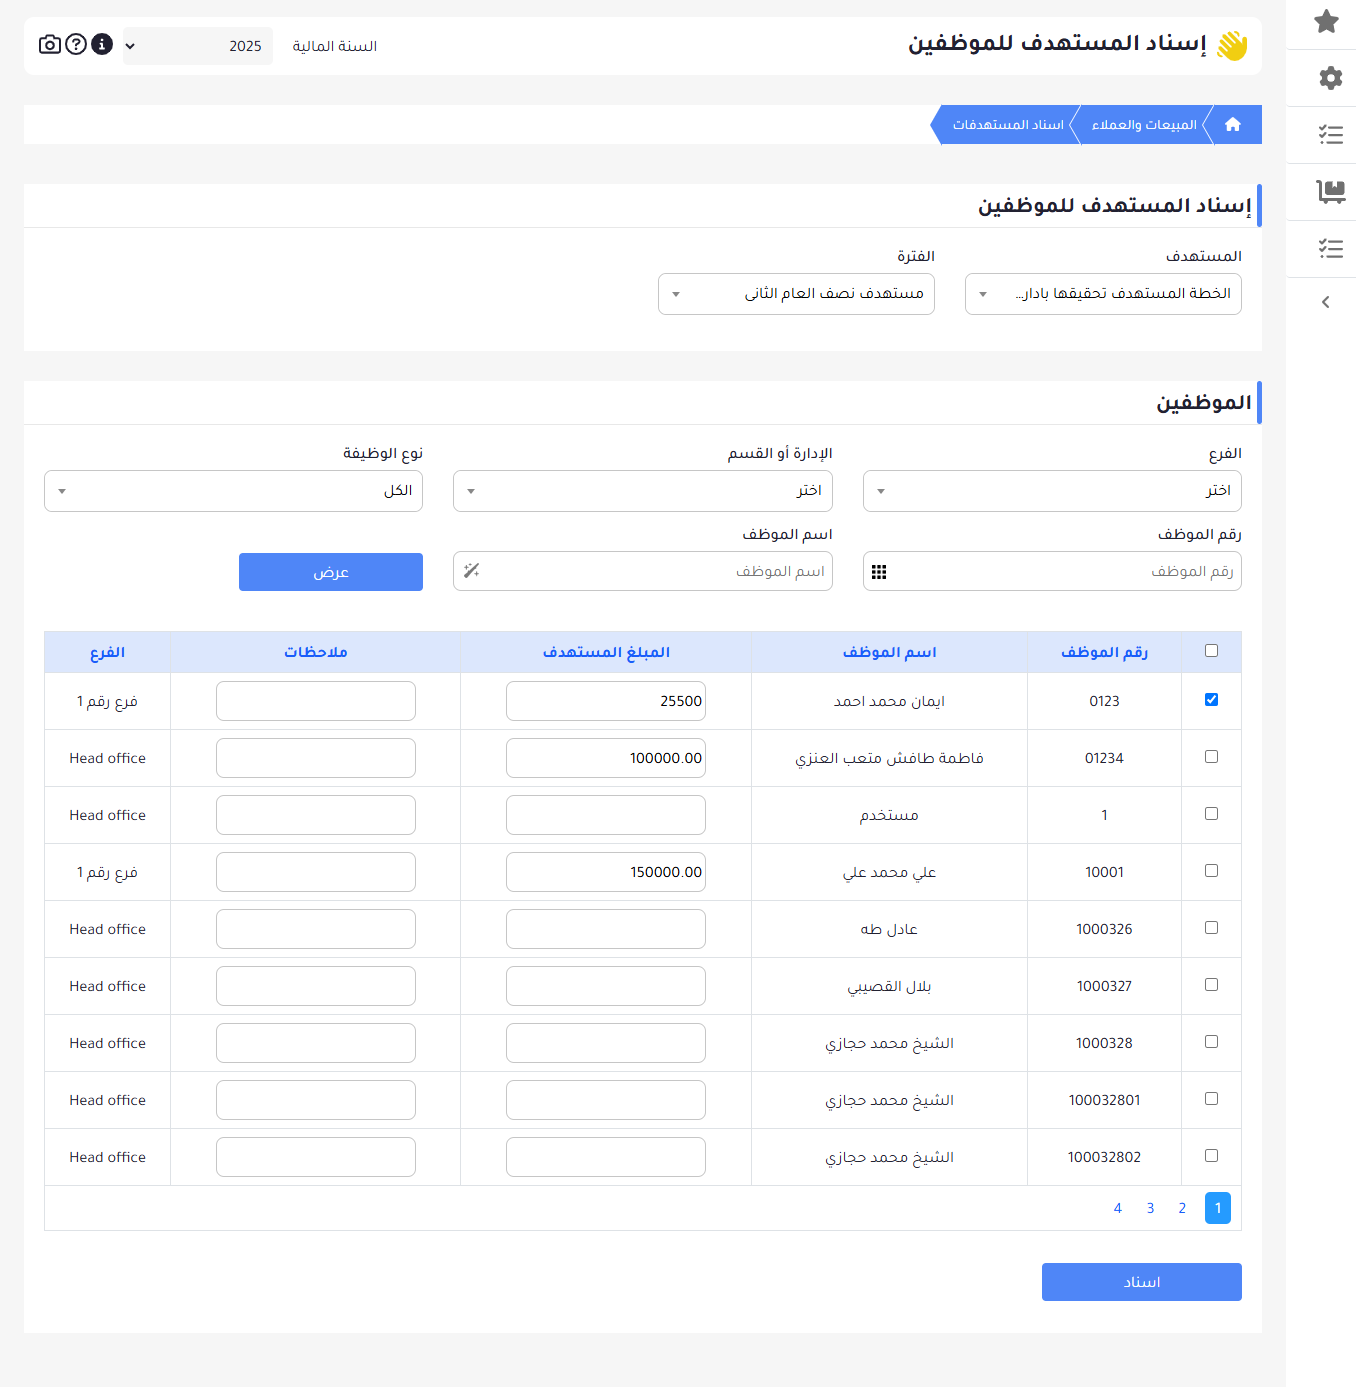Open settings gear icon in sidebar
The width and height of the screenshot is (1356, 1387).
(x=1330, y=78)
